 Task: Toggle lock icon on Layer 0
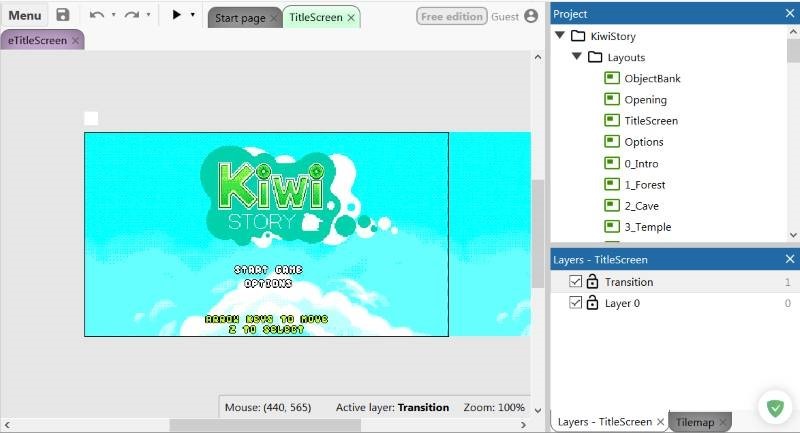click(x=592, y=303)
